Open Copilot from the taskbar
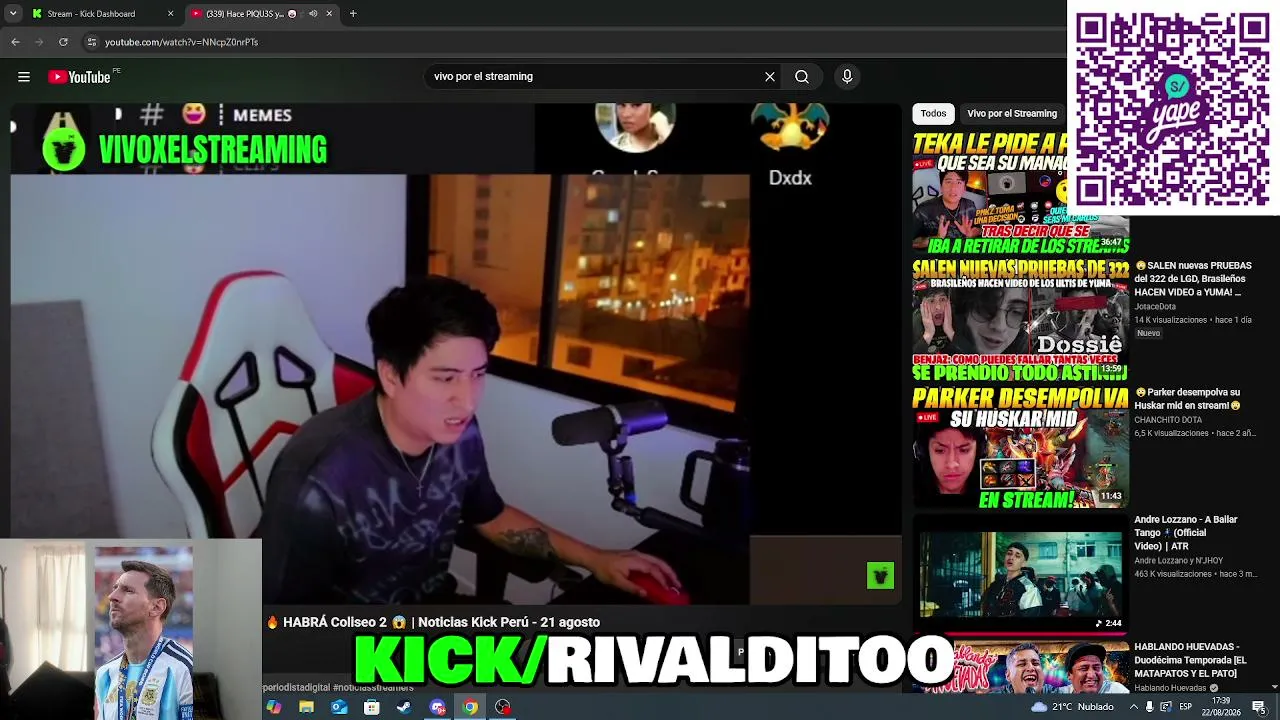 tap(274, 707)
